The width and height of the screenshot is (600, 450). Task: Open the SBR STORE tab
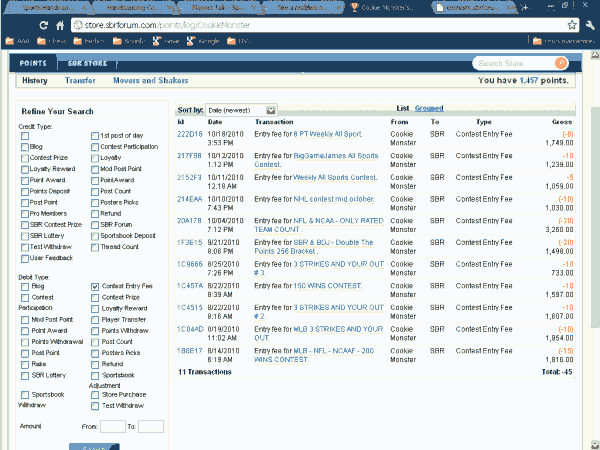[87, 63]
